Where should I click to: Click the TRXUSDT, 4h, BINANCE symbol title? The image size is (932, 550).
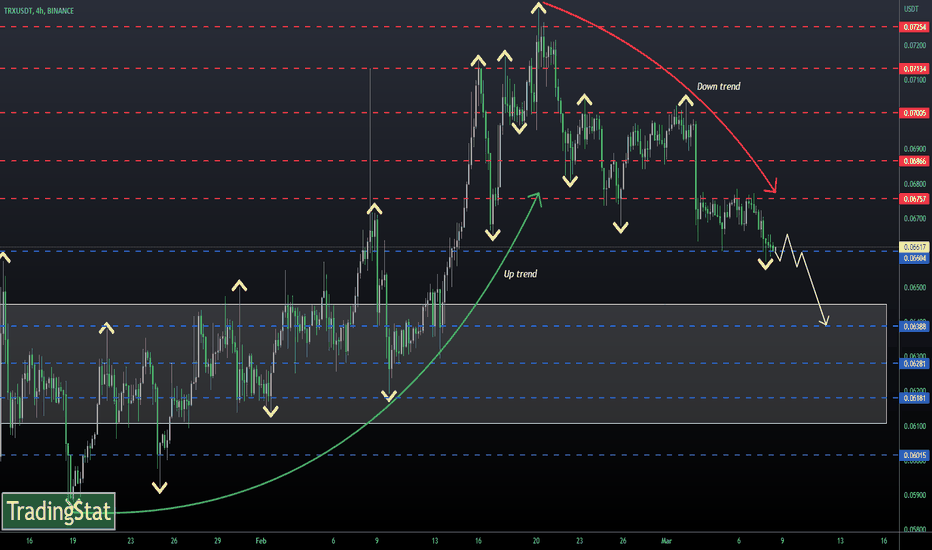pyautogui.click(x=39, y=11)
